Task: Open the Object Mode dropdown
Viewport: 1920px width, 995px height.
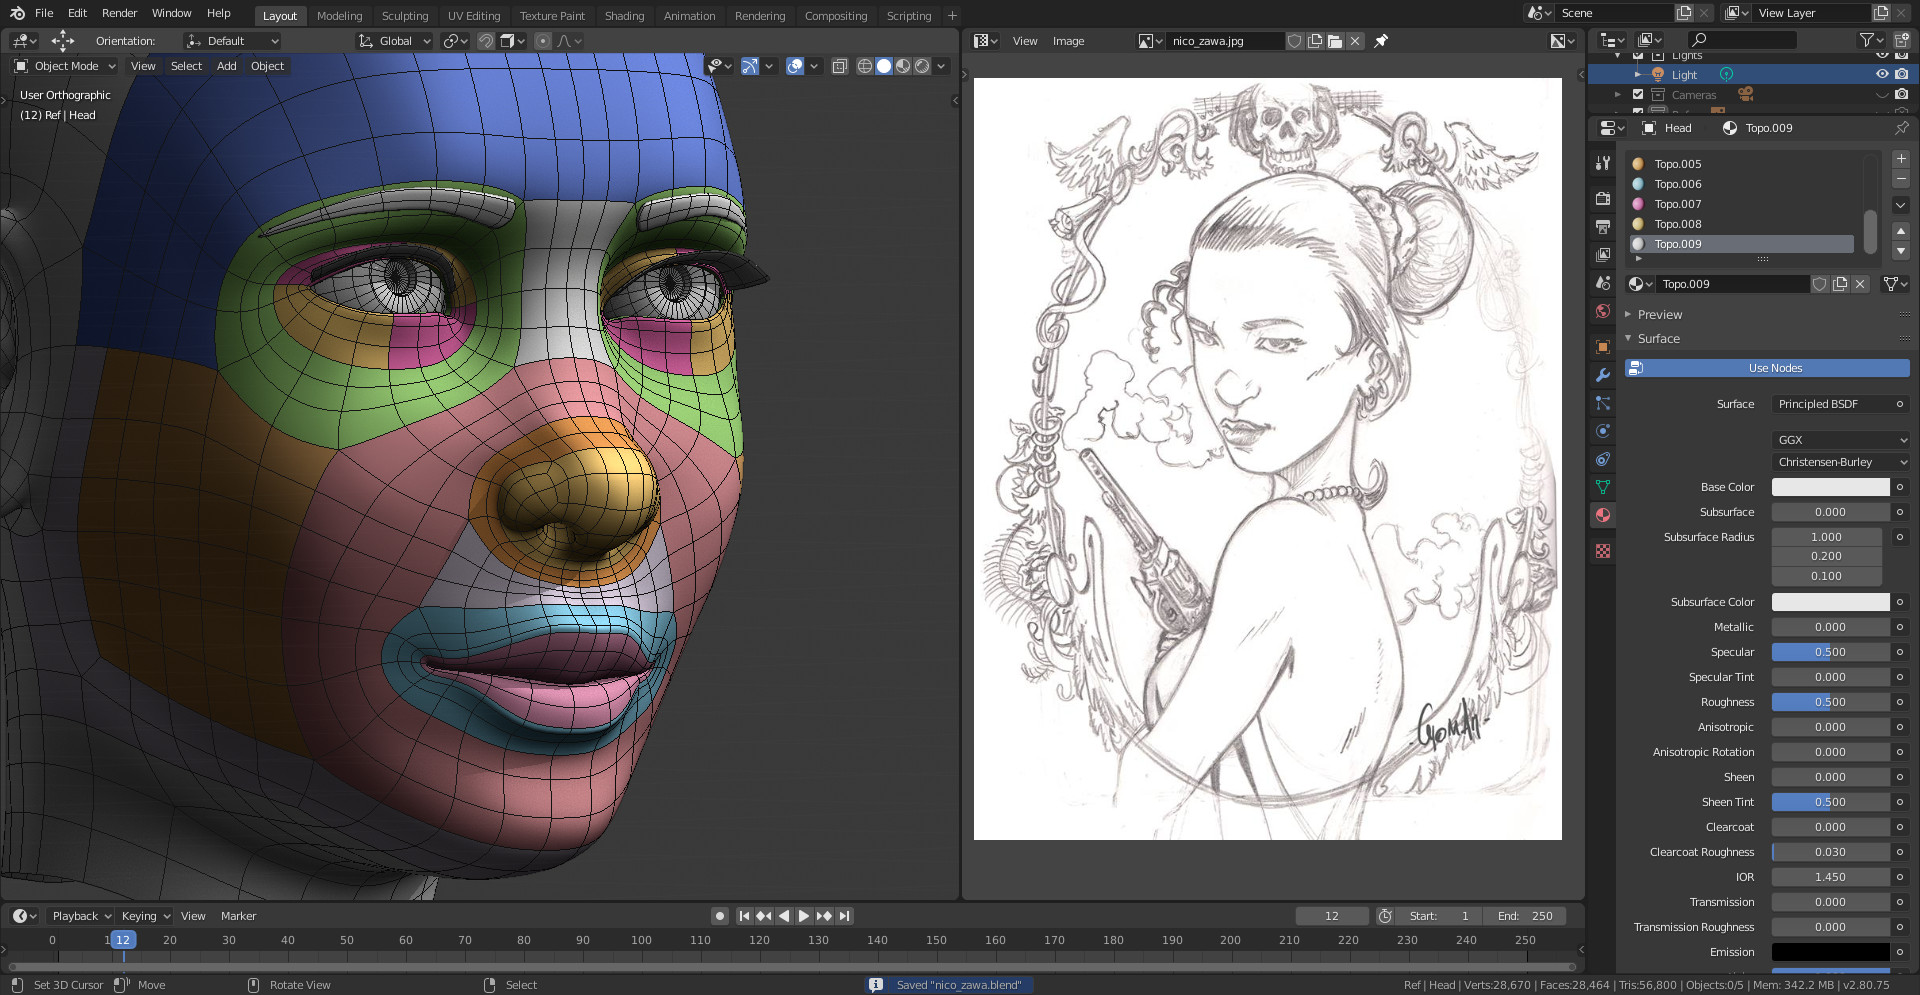Action: tap(65, 66)
